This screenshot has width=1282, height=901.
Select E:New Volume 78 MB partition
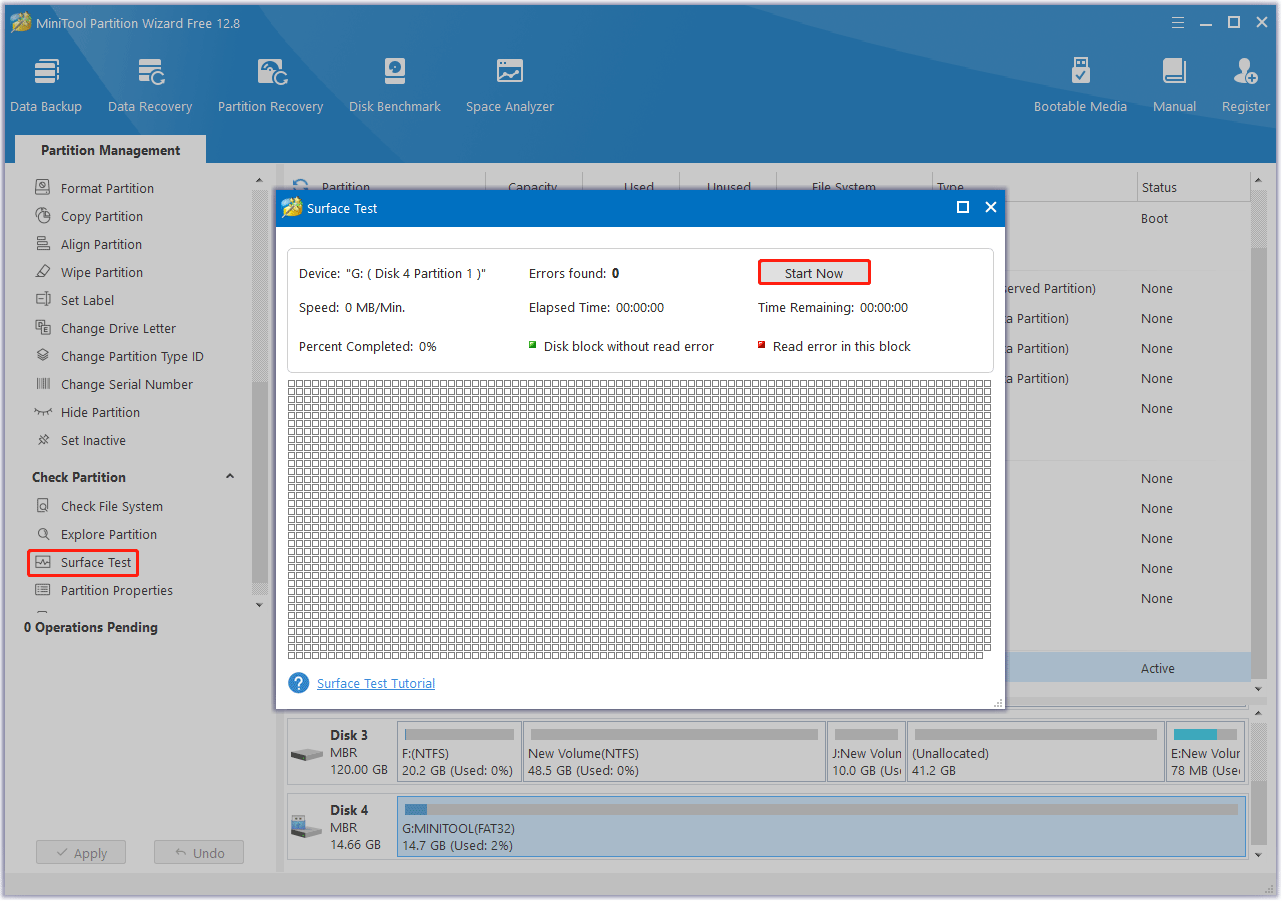click(x=1206, y=751)
